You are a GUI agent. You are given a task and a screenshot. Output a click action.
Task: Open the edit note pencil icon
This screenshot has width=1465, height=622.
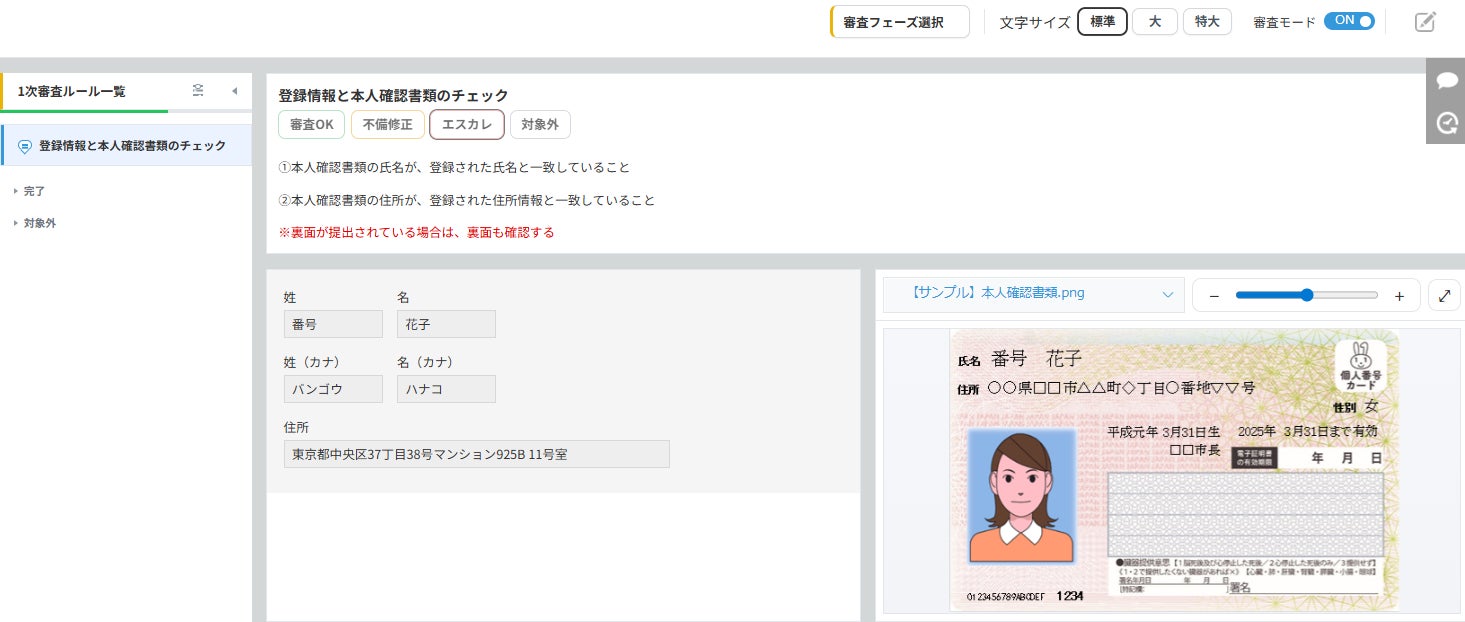click(x=1426, y=21)
